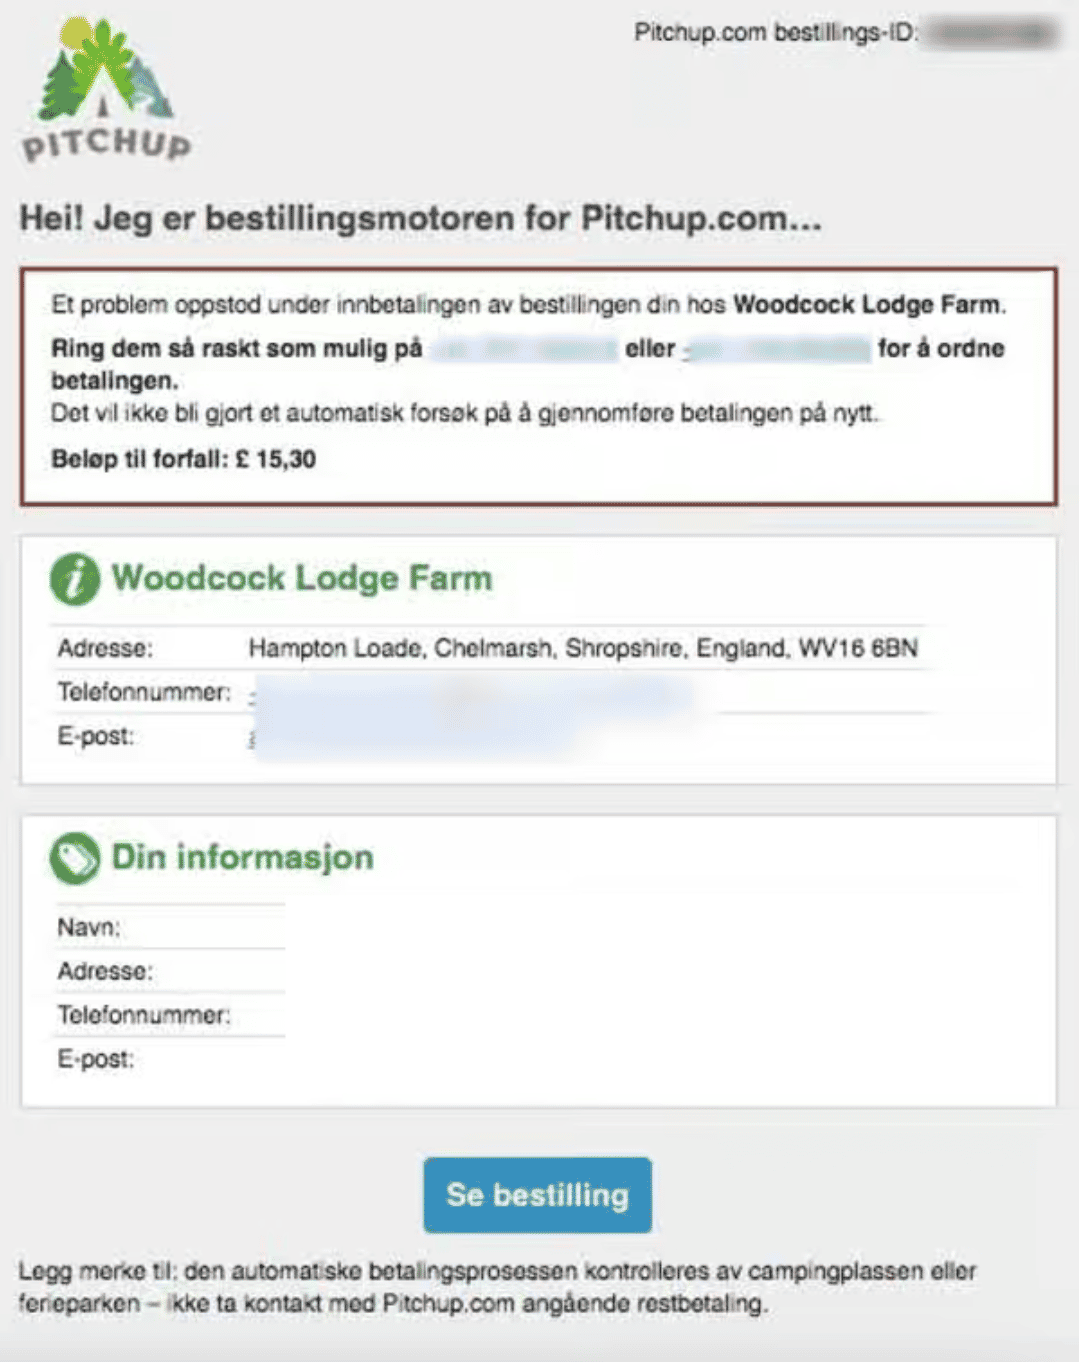1084x1362 pixels.
Task: Click the green info icon beside Woodcock Lodge Farm
Action: (x=75, y=579)
